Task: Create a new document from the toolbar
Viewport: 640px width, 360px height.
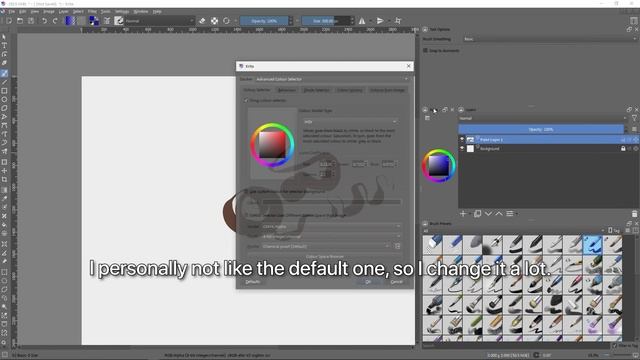Action: coord(9,21)
